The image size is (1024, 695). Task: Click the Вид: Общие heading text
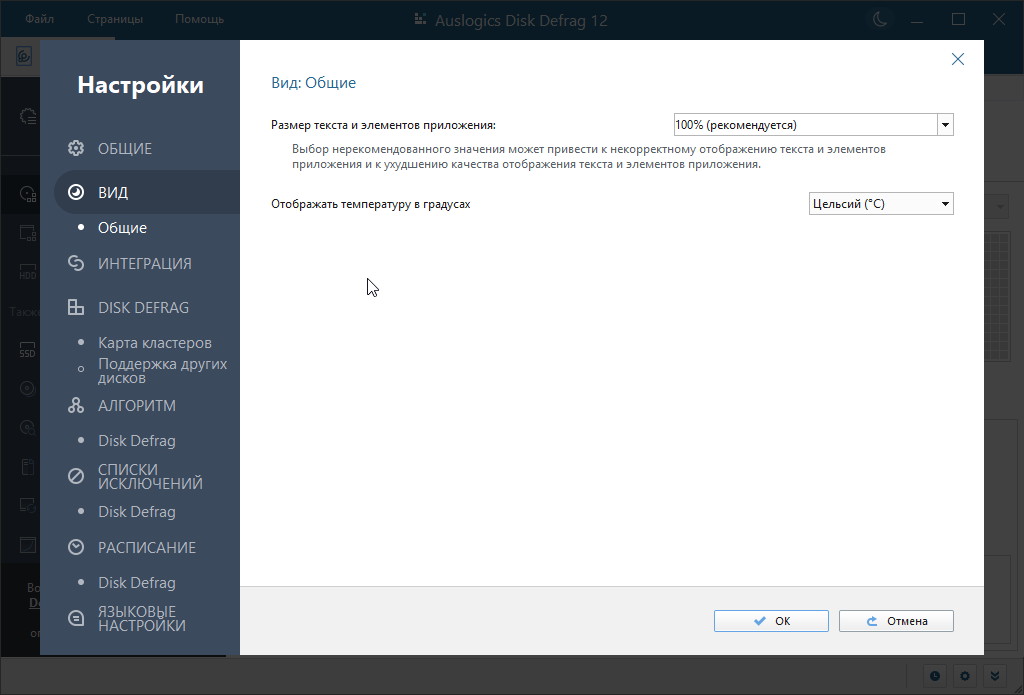313,83
